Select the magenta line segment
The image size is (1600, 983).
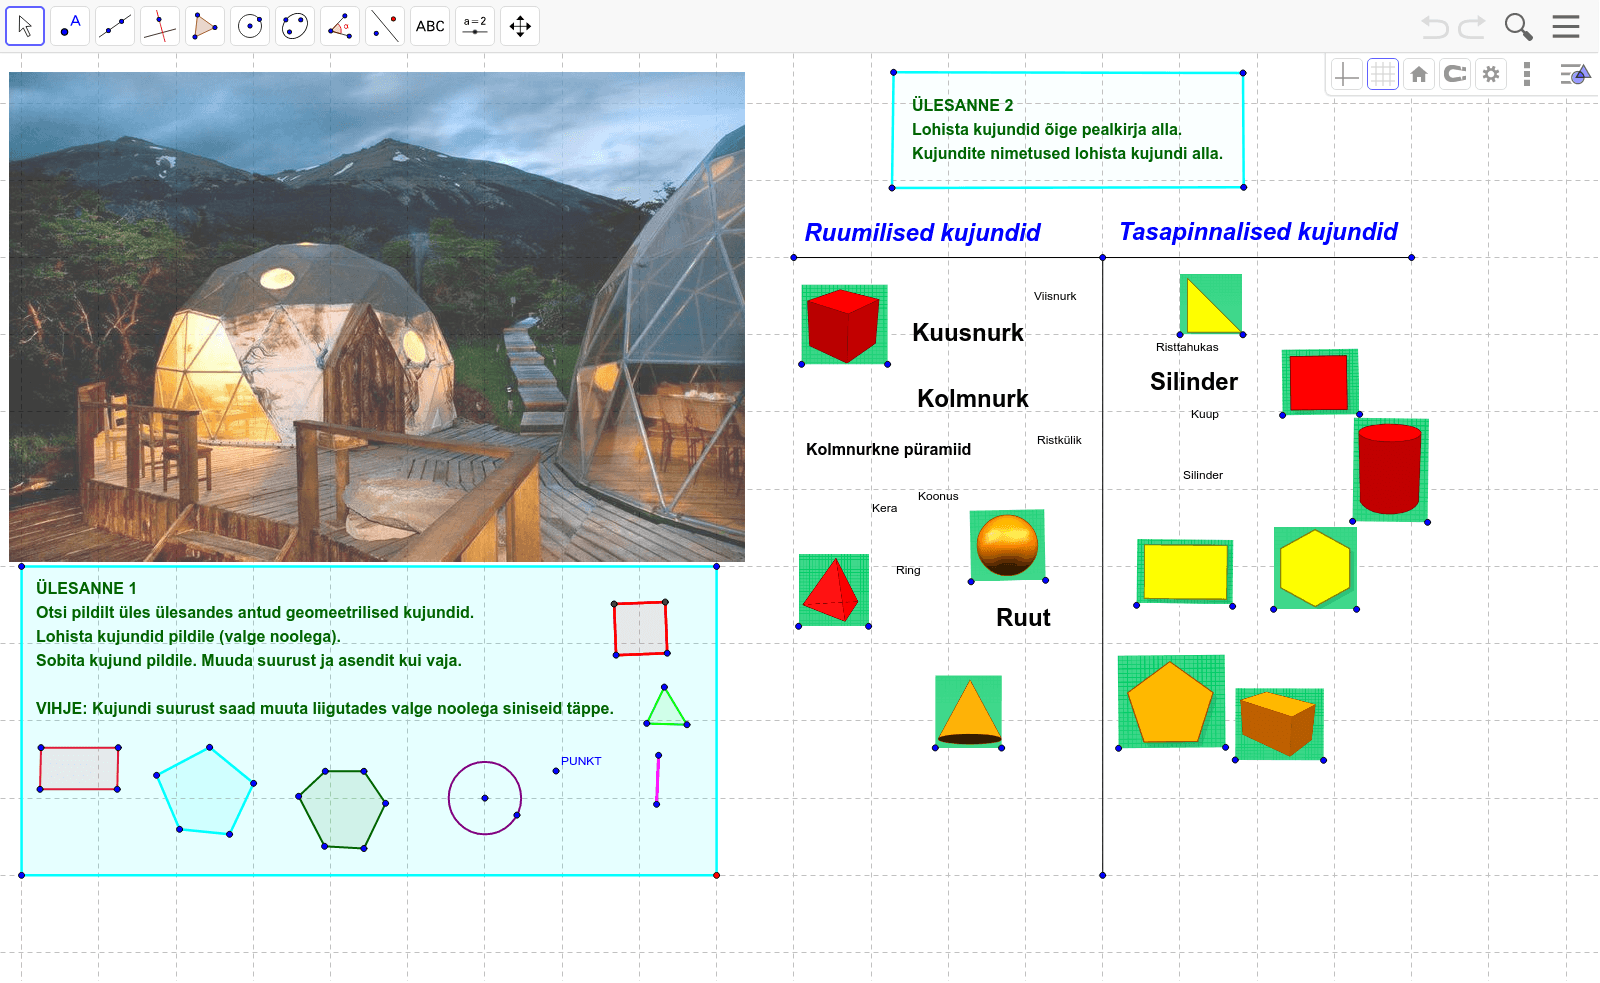coord(657,780)
